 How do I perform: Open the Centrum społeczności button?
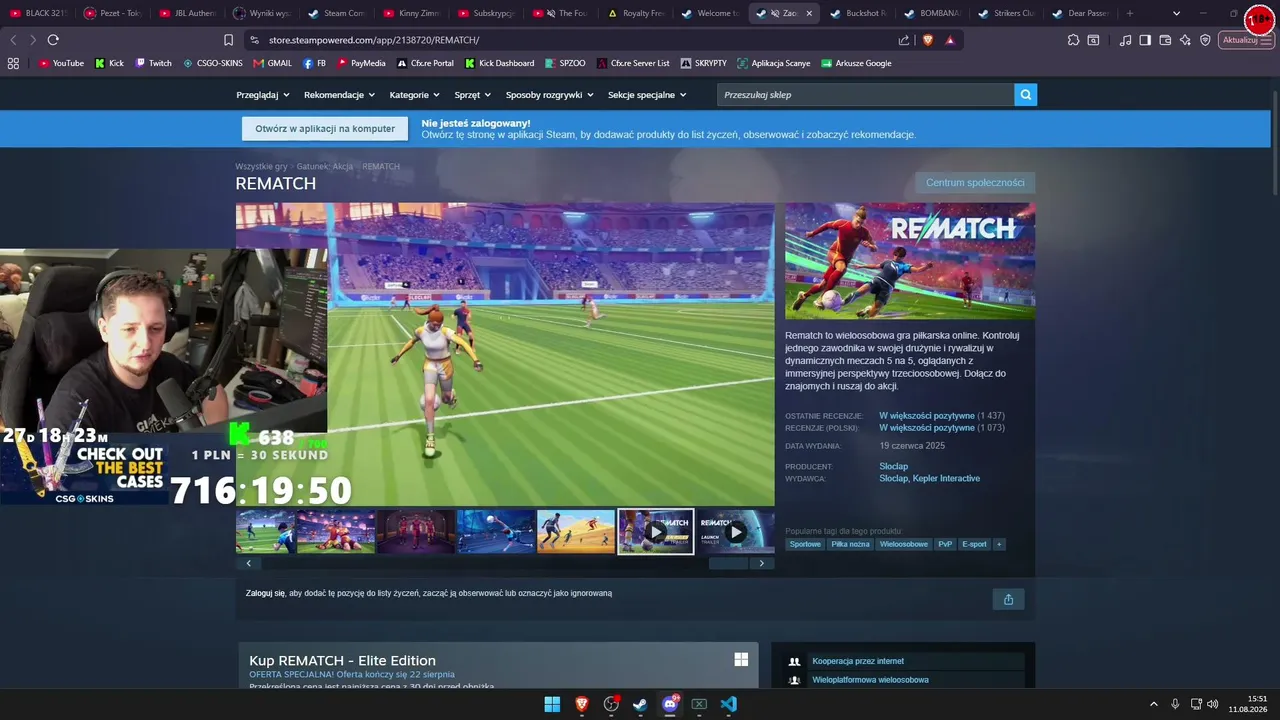[975, 183]
